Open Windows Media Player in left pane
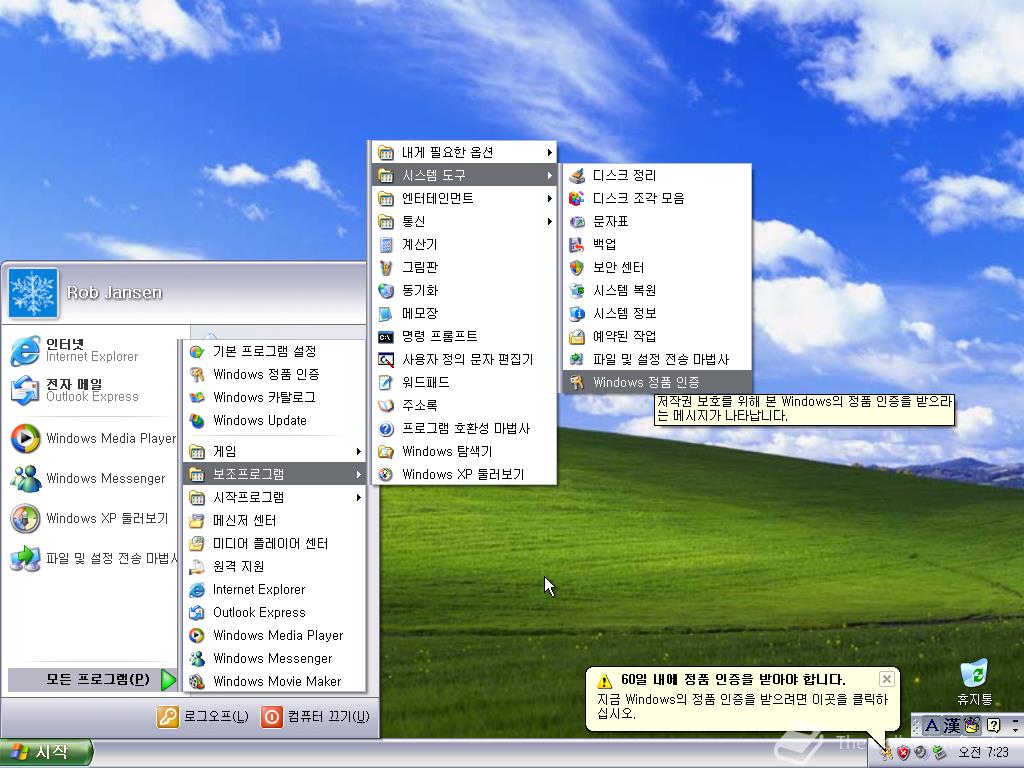The image size is (1024, 768). [91, 438]
